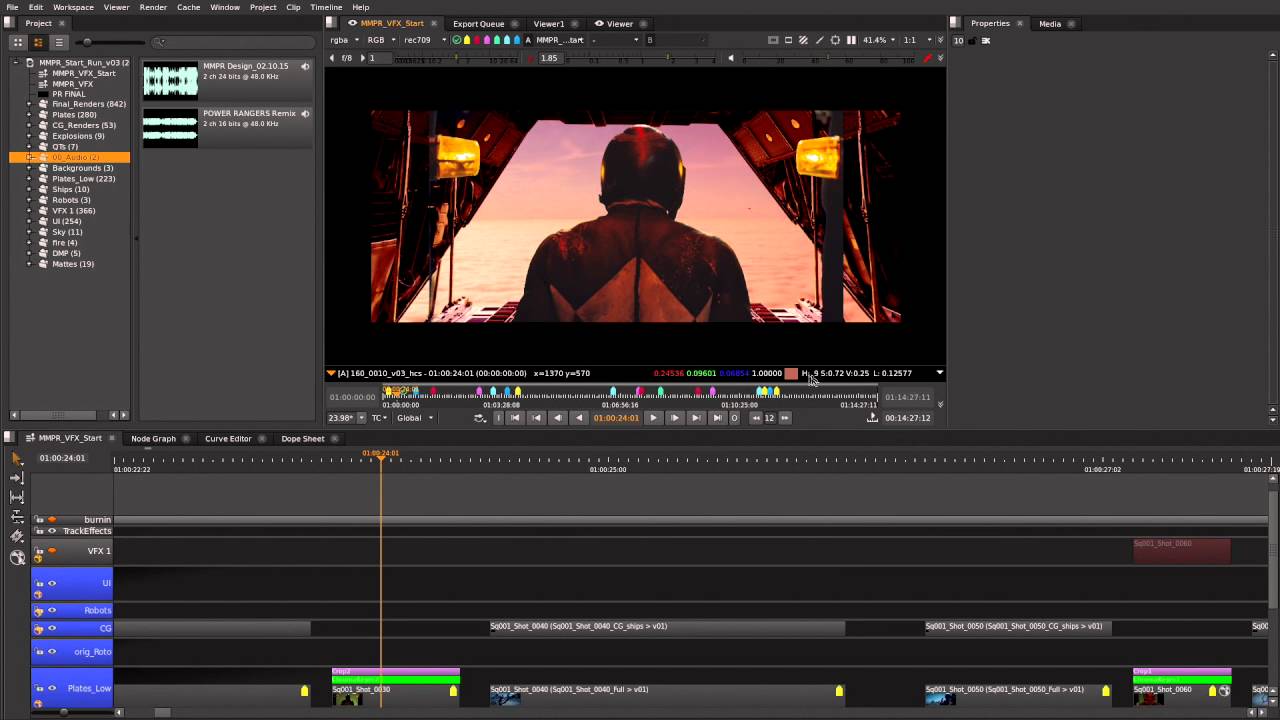Open the RGB channel display dropdown

click(x=380, y=40)
